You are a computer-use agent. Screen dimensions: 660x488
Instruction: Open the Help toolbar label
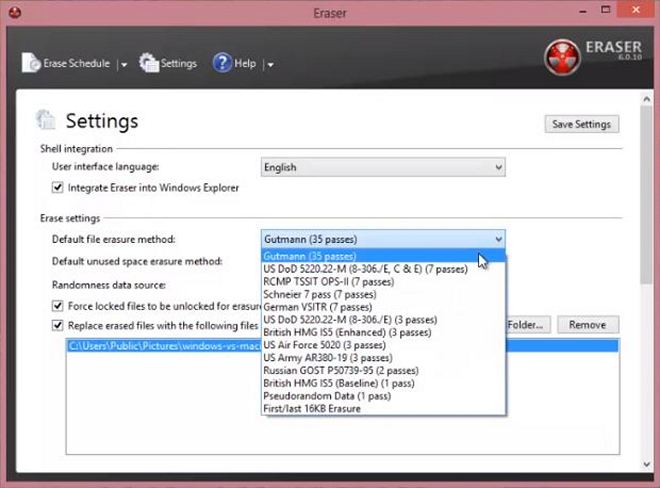pos(245,64)
